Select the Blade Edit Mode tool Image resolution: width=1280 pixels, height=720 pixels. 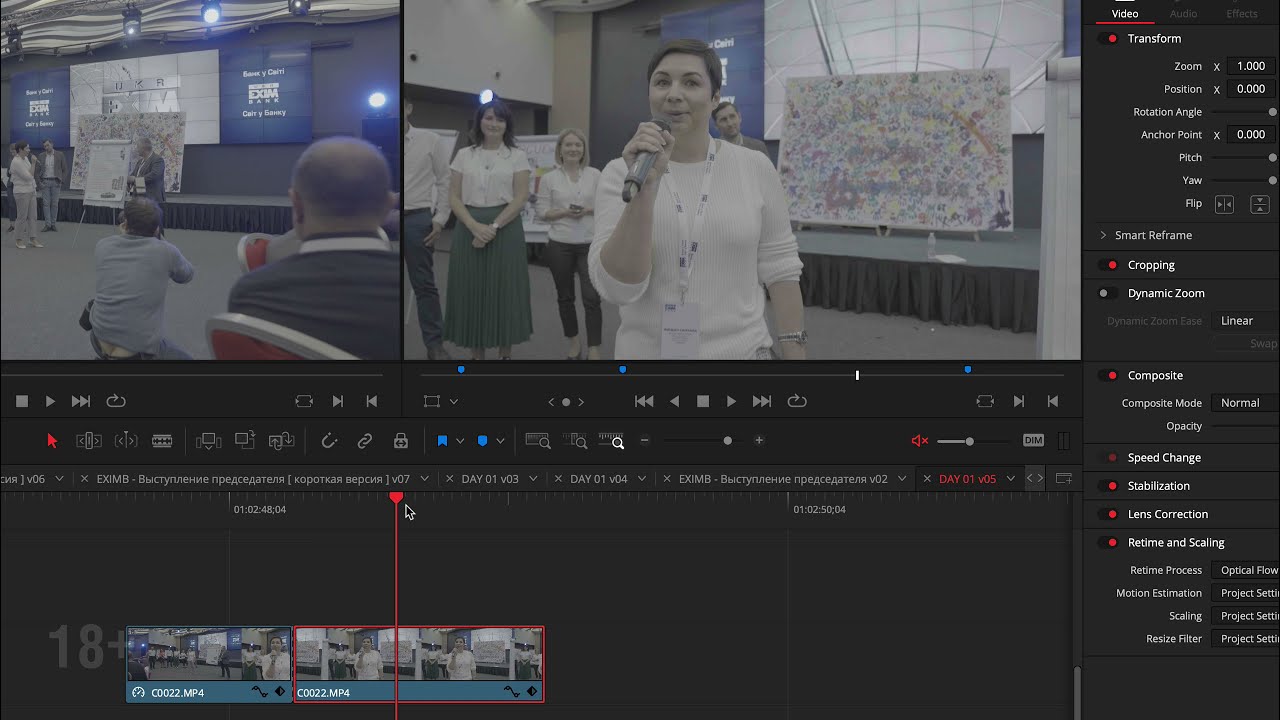point(162,441)
